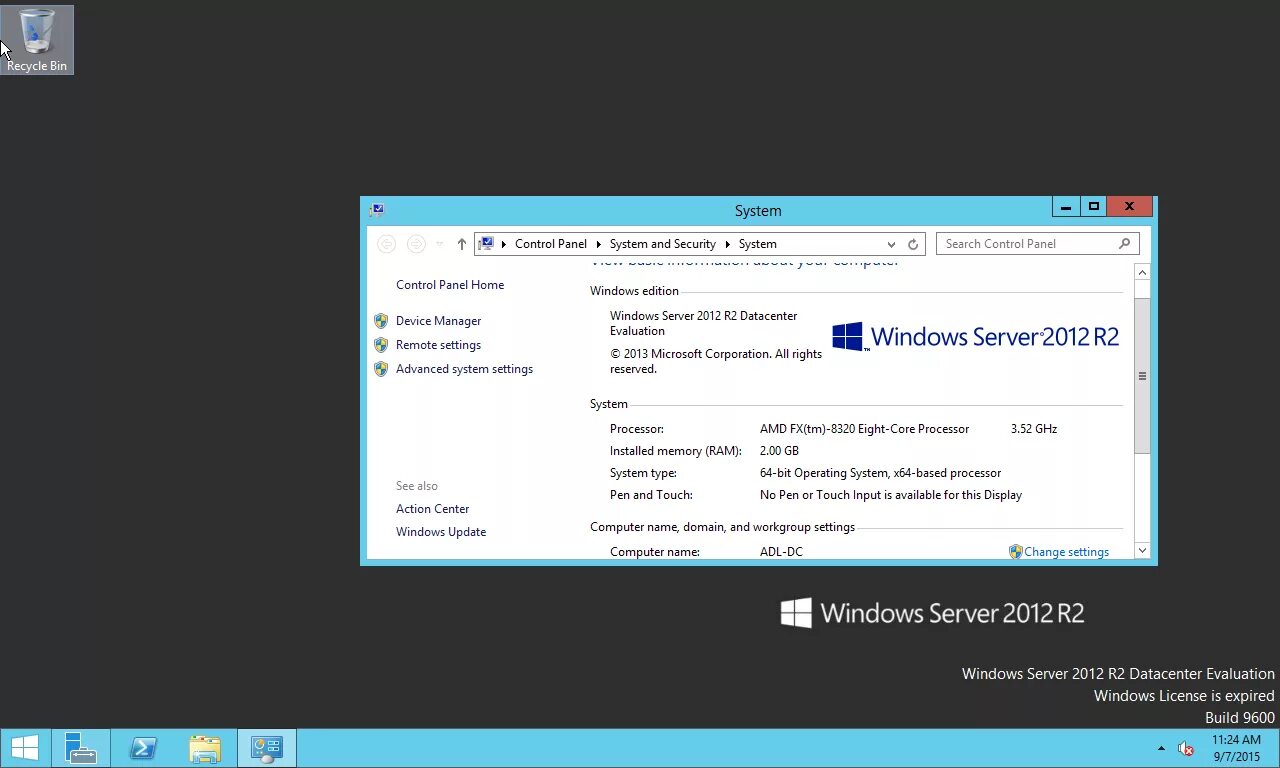Select the Control Panel breadcrumb
This screenshot has width=1280, height=768.
click(551, 244)
